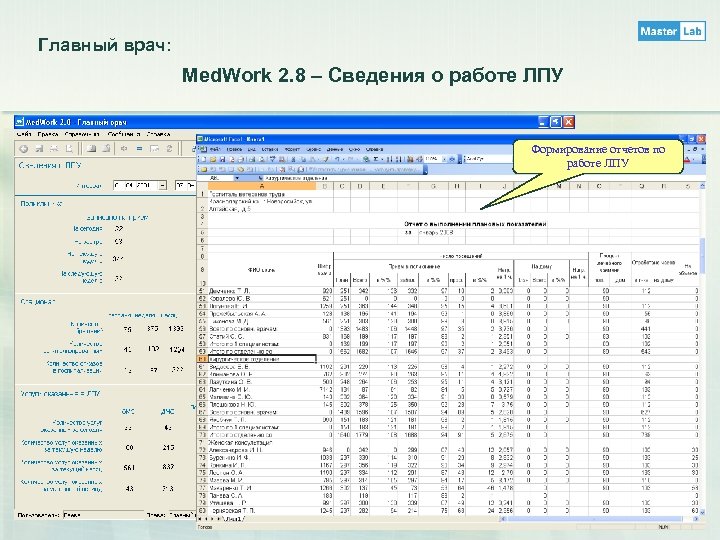Image resolution: width=720 pixels, height=540 pixels.
Task: Click the Excel workbook icon left of Файл menu
Action: pos(202,149)
